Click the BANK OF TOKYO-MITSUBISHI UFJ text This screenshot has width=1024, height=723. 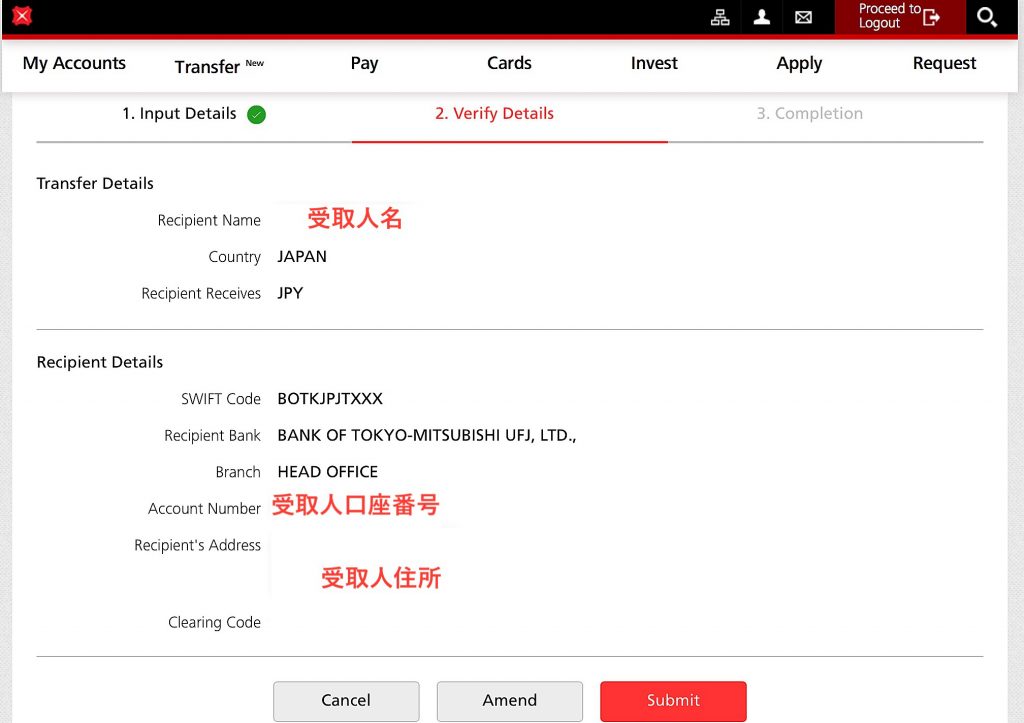click(x=427, y=436)
